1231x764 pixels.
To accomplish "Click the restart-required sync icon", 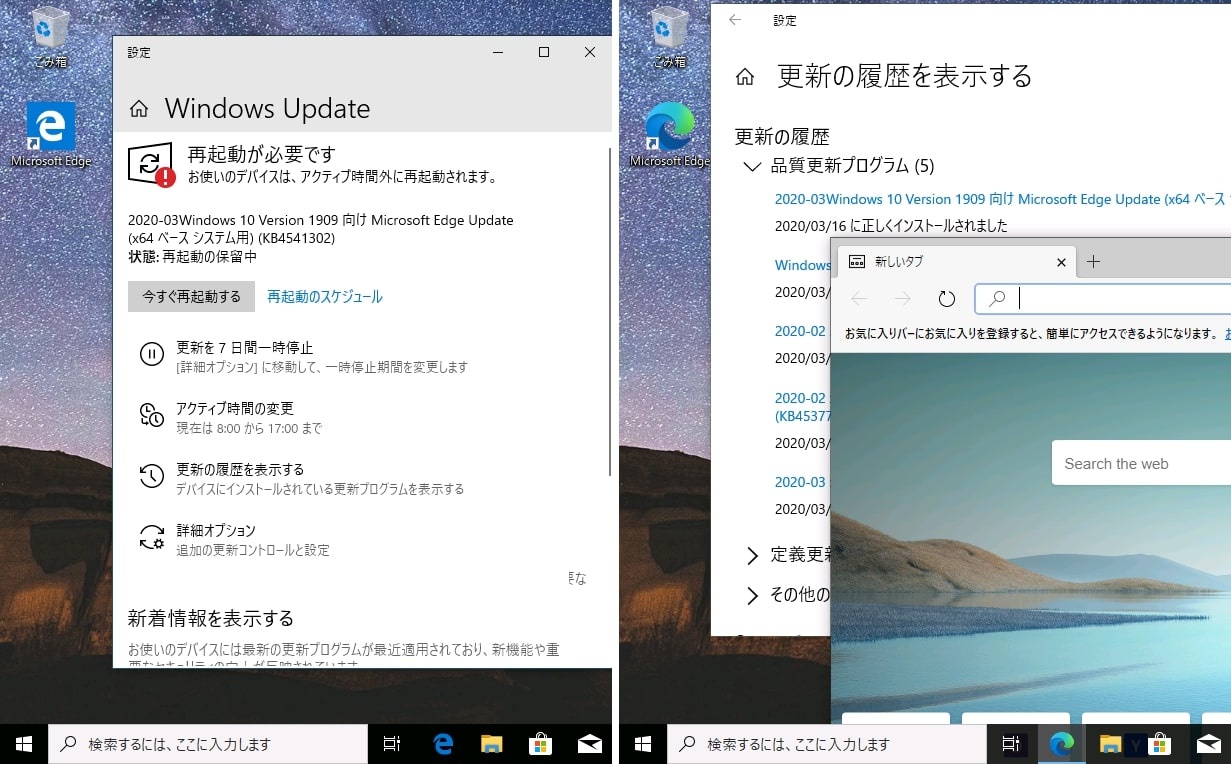I will [x=151, y=164].
